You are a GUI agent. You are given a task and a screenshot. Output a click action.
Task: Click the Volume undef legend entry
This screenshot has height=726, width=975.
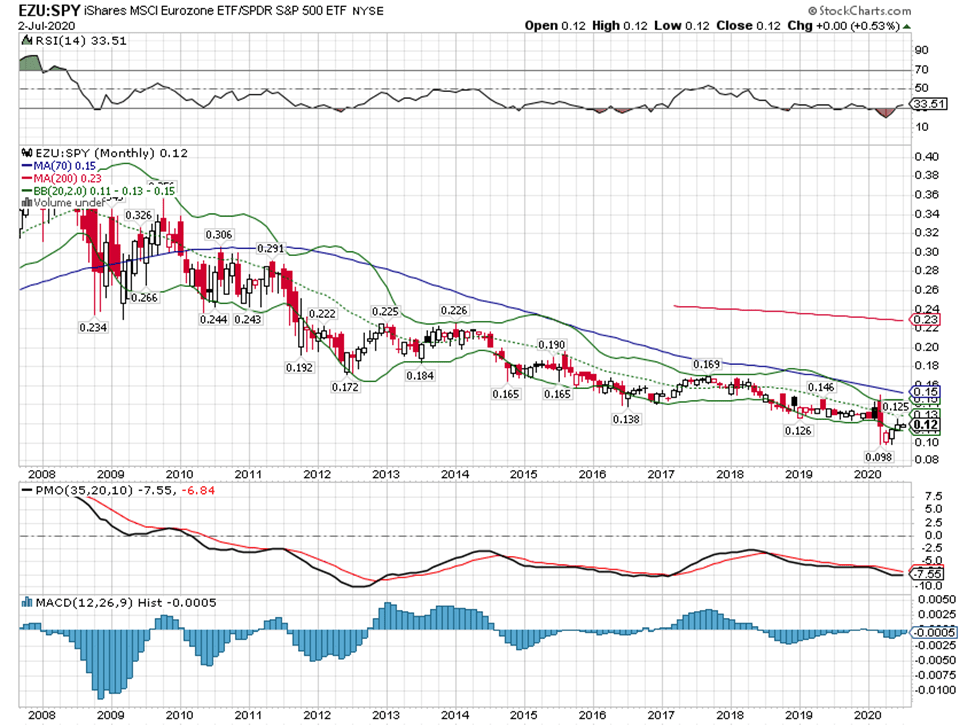point(70,203)
